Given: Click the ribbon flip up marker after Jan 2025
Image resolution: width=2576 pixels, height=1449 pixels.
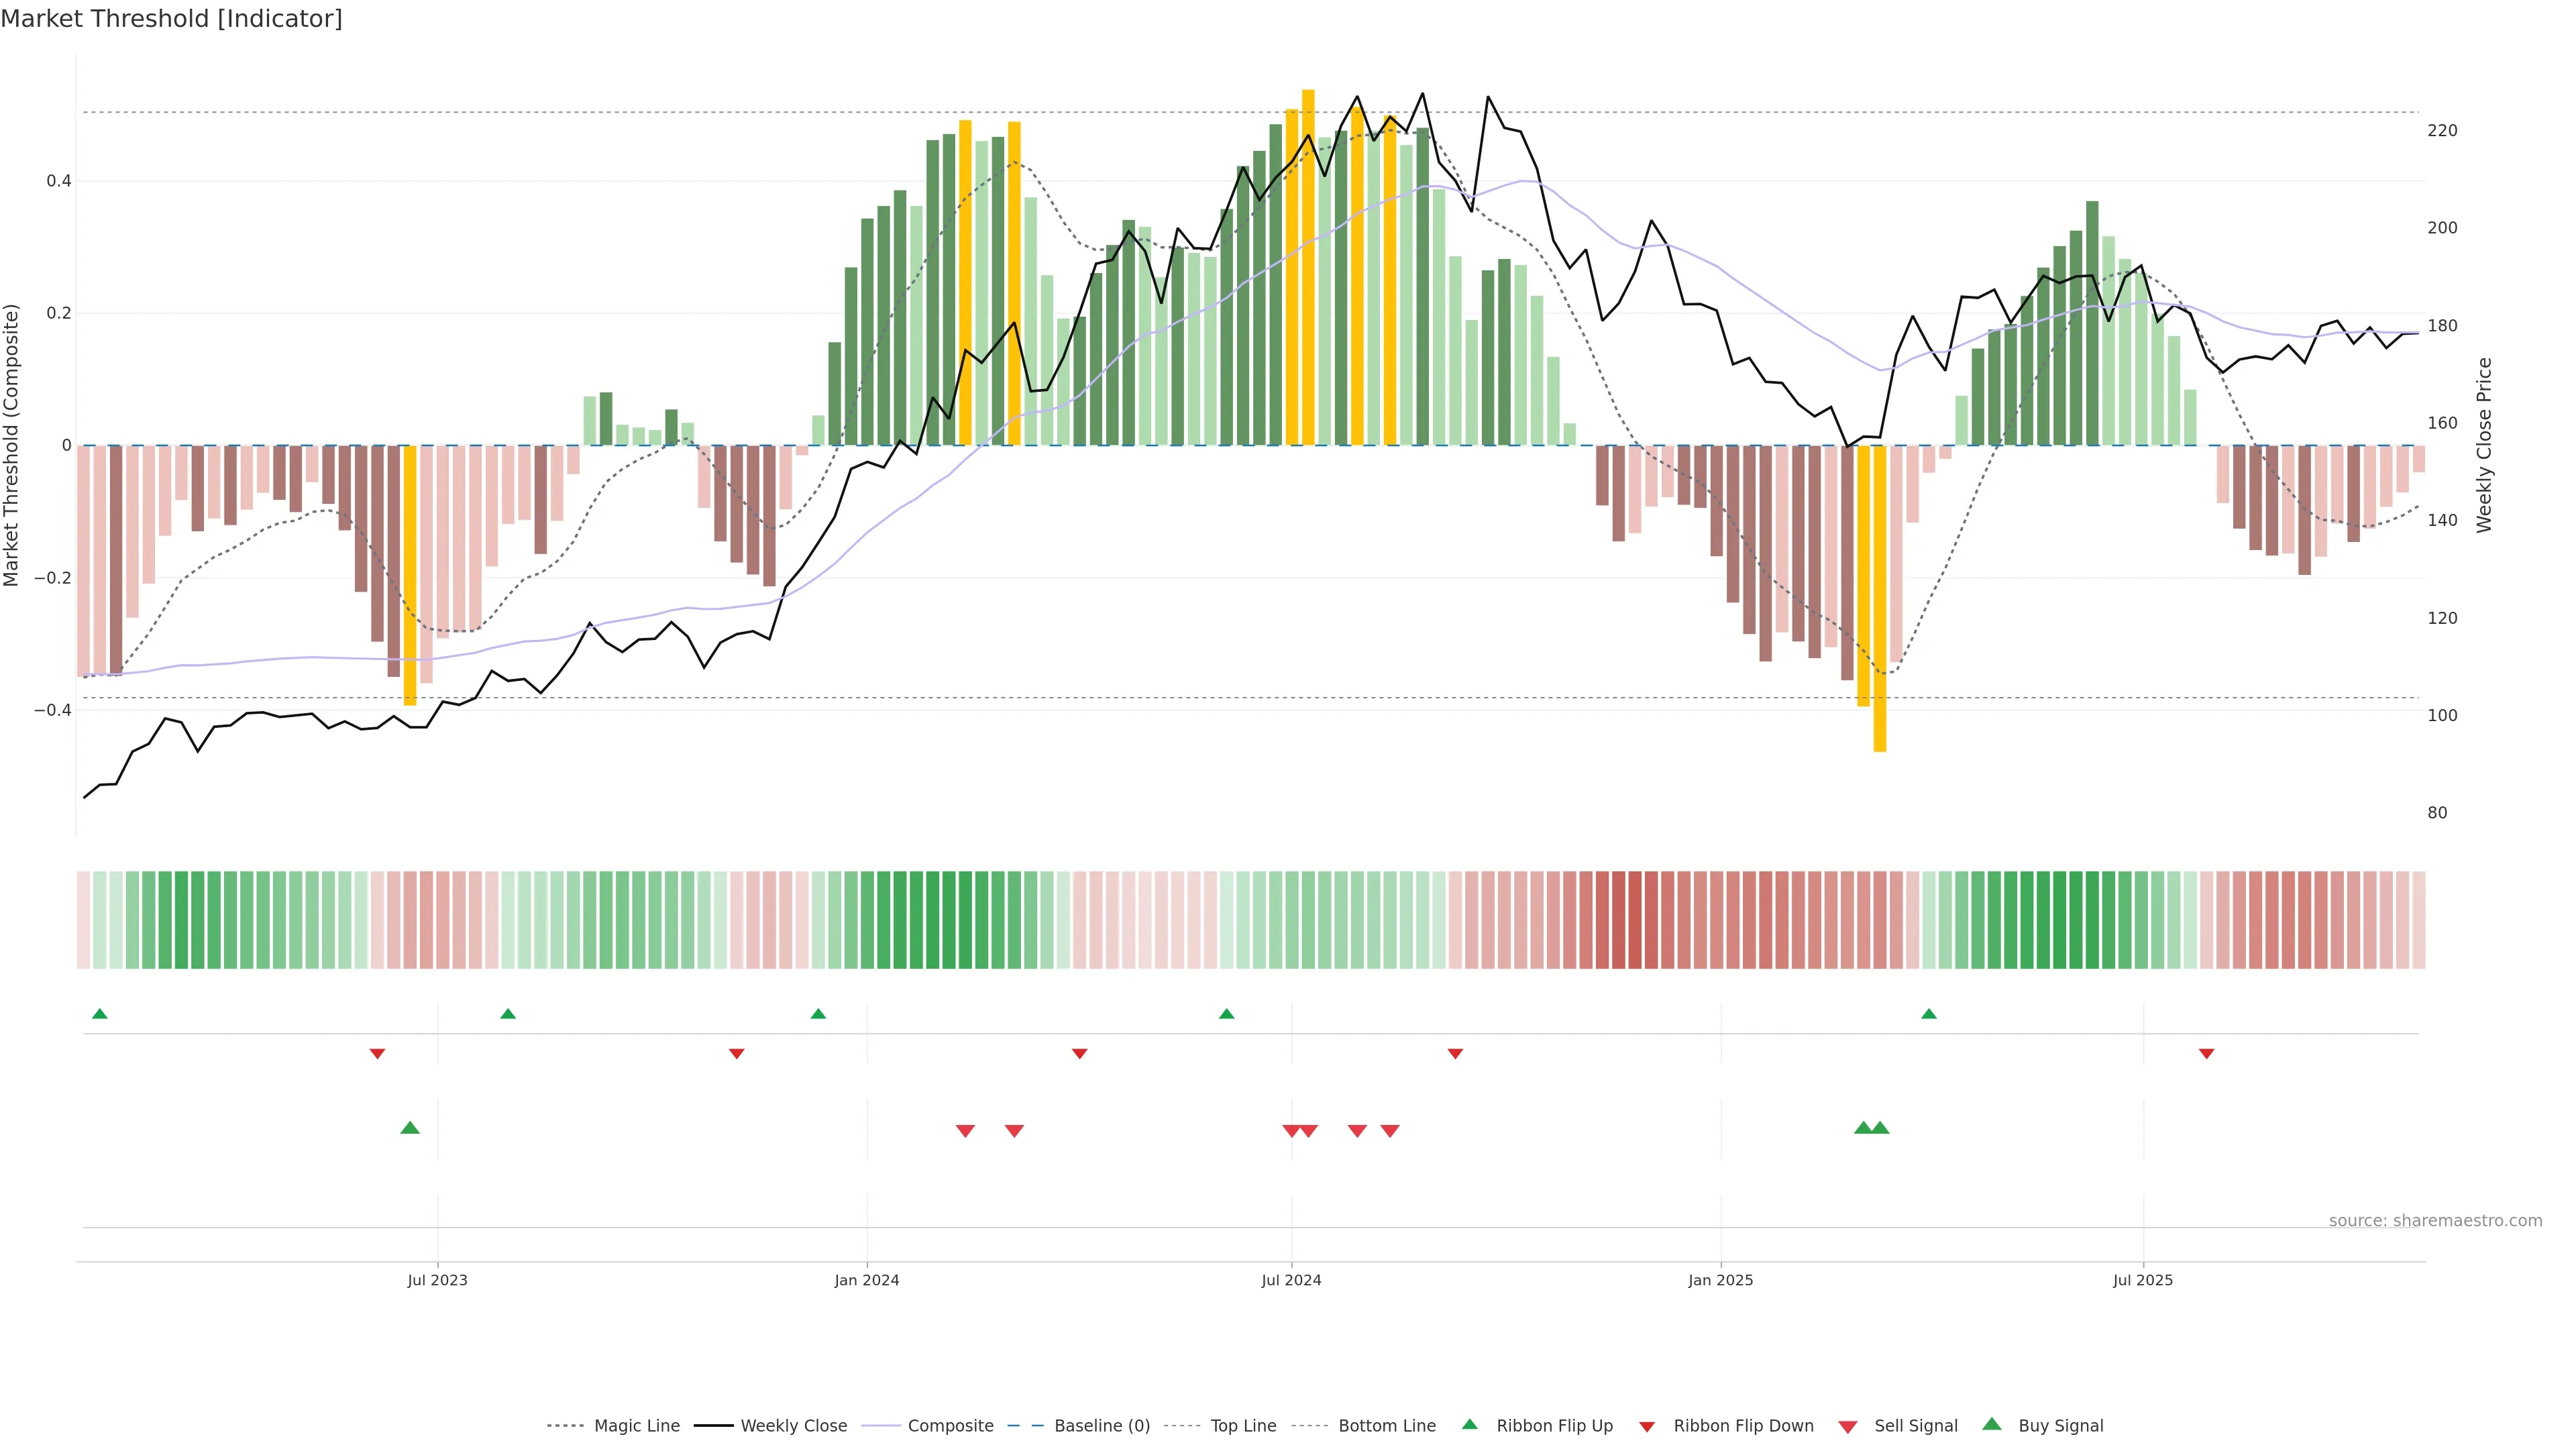Looking at the screenshot, I should point(1929,1014).
